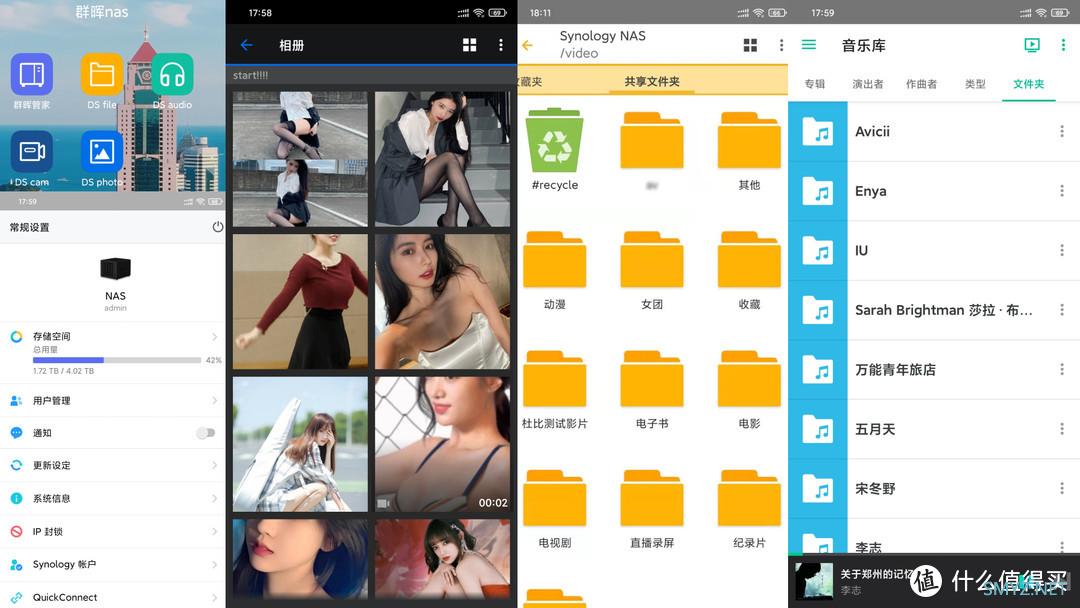Launch the DS file app
The image size is (1080, 608).
coord(102,74)
